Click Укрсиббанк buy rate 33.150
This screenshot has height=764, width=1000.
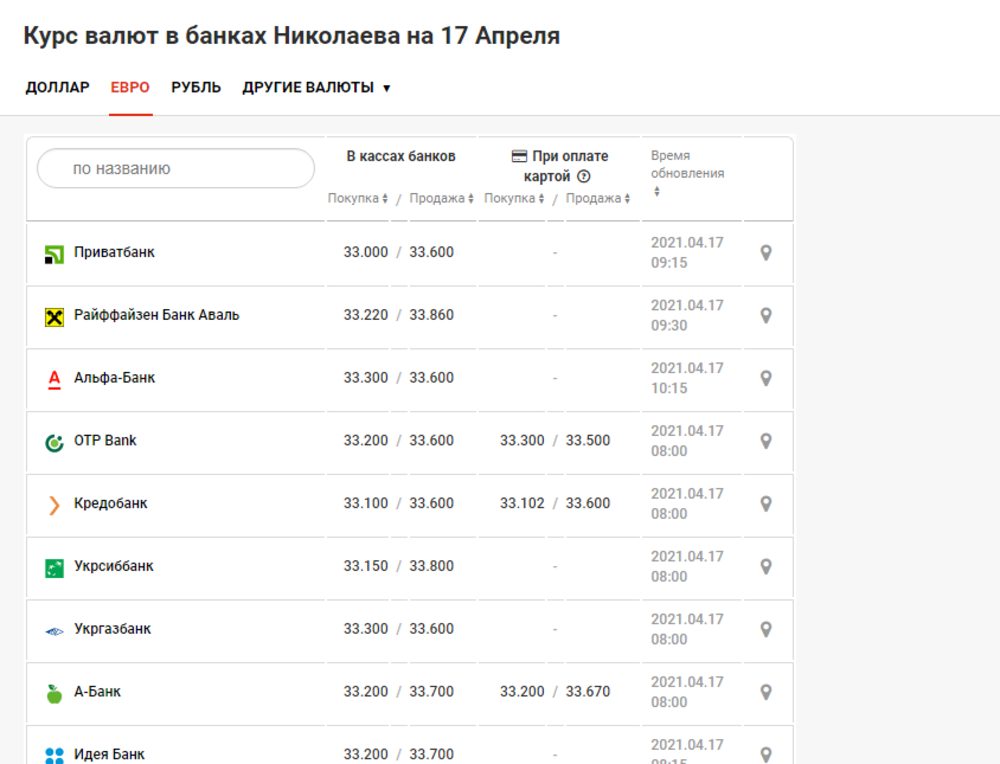(365, 566)
